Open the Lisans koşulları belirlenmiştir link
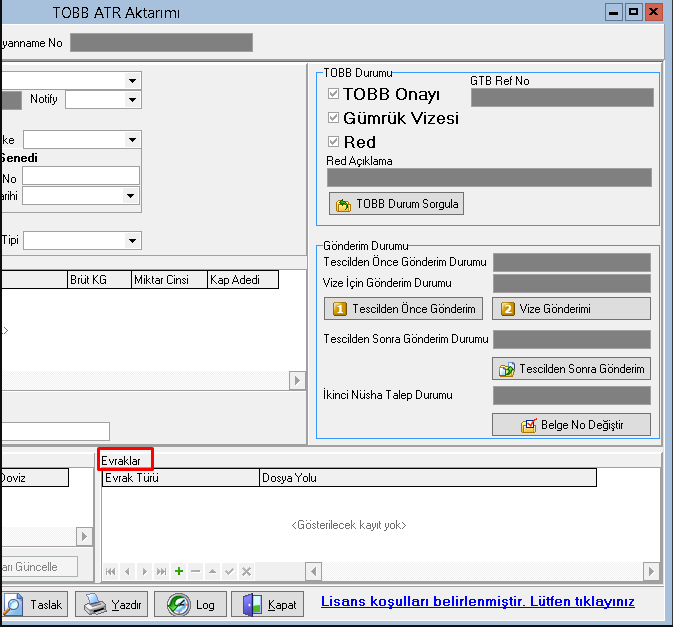The width and height of the screenshot is (673, 627). pyautogui.click(x=478, y=601)
